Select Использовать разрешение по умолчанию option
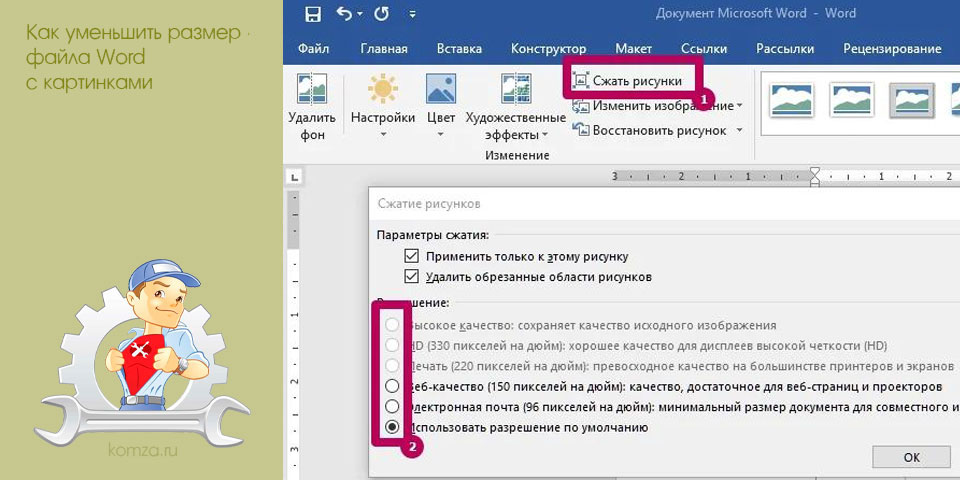960x480 pixels. pos(392,427)
